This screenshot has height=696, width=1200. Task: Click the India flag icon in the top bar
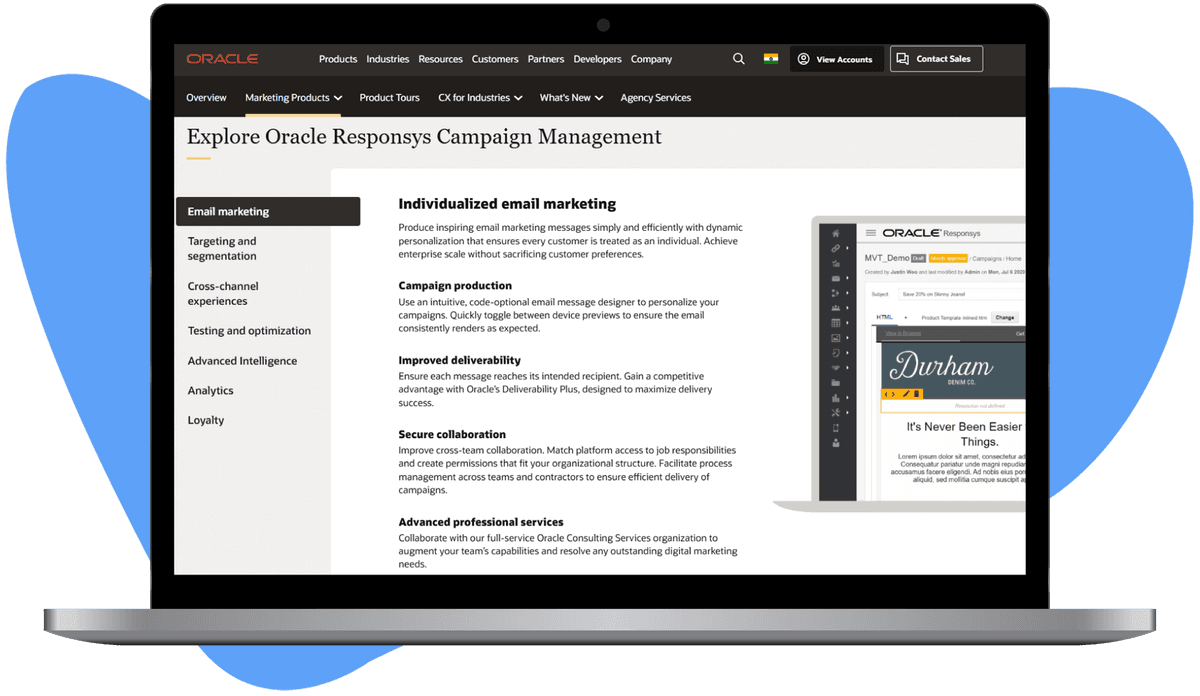point(769,58)
